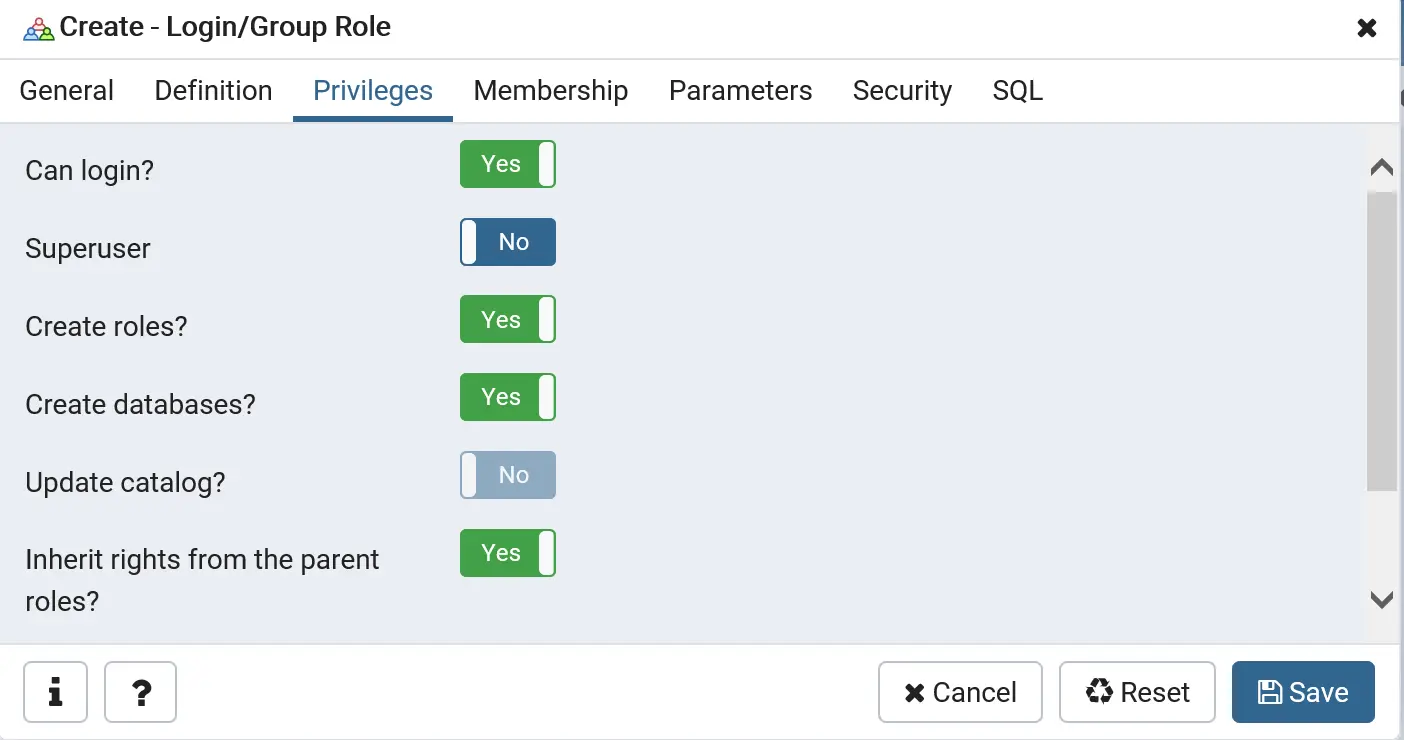
Task: Select the Parameters tab
Action: 740,91
